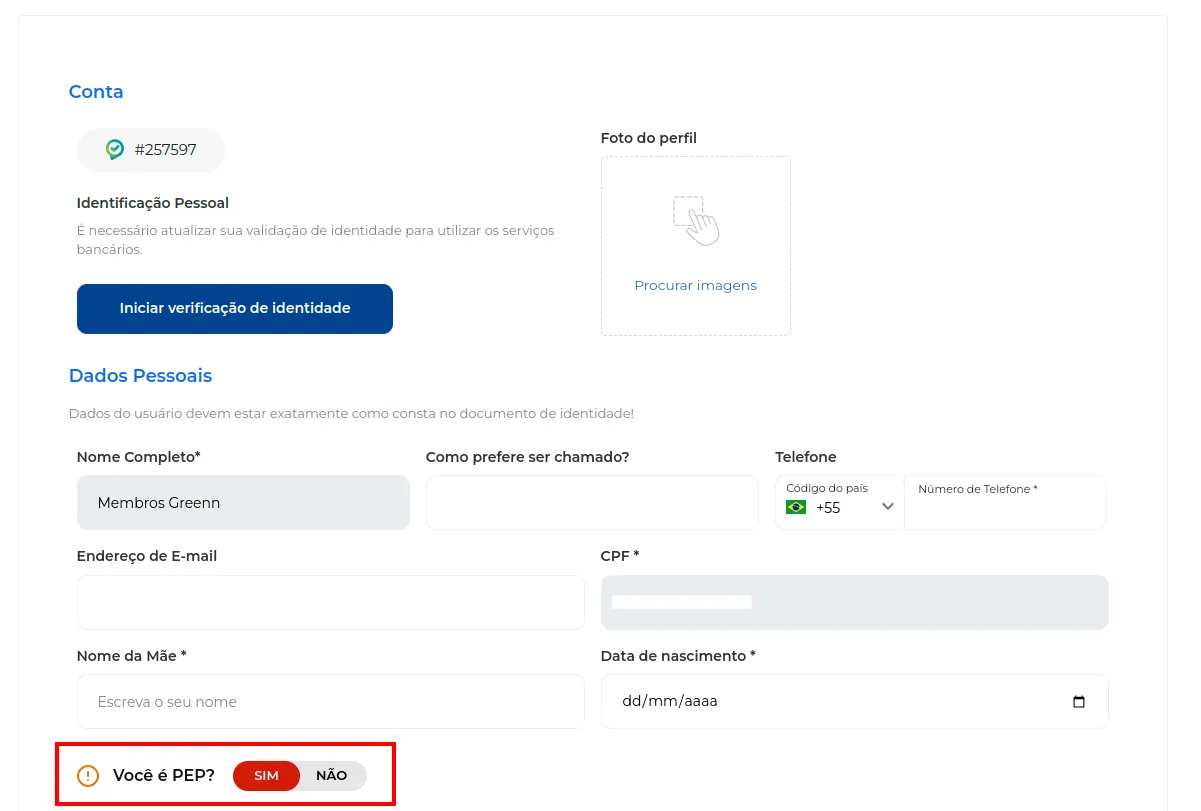Click the Conta section heading
1201x811 pixels.
click(96, 92)
